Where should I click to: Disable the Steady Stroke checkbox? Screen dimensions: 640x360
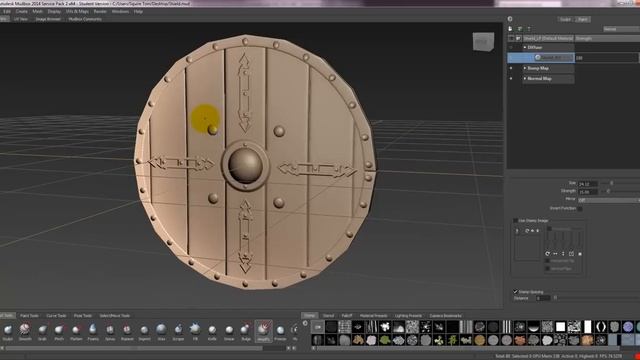click(x=516, y=292)
